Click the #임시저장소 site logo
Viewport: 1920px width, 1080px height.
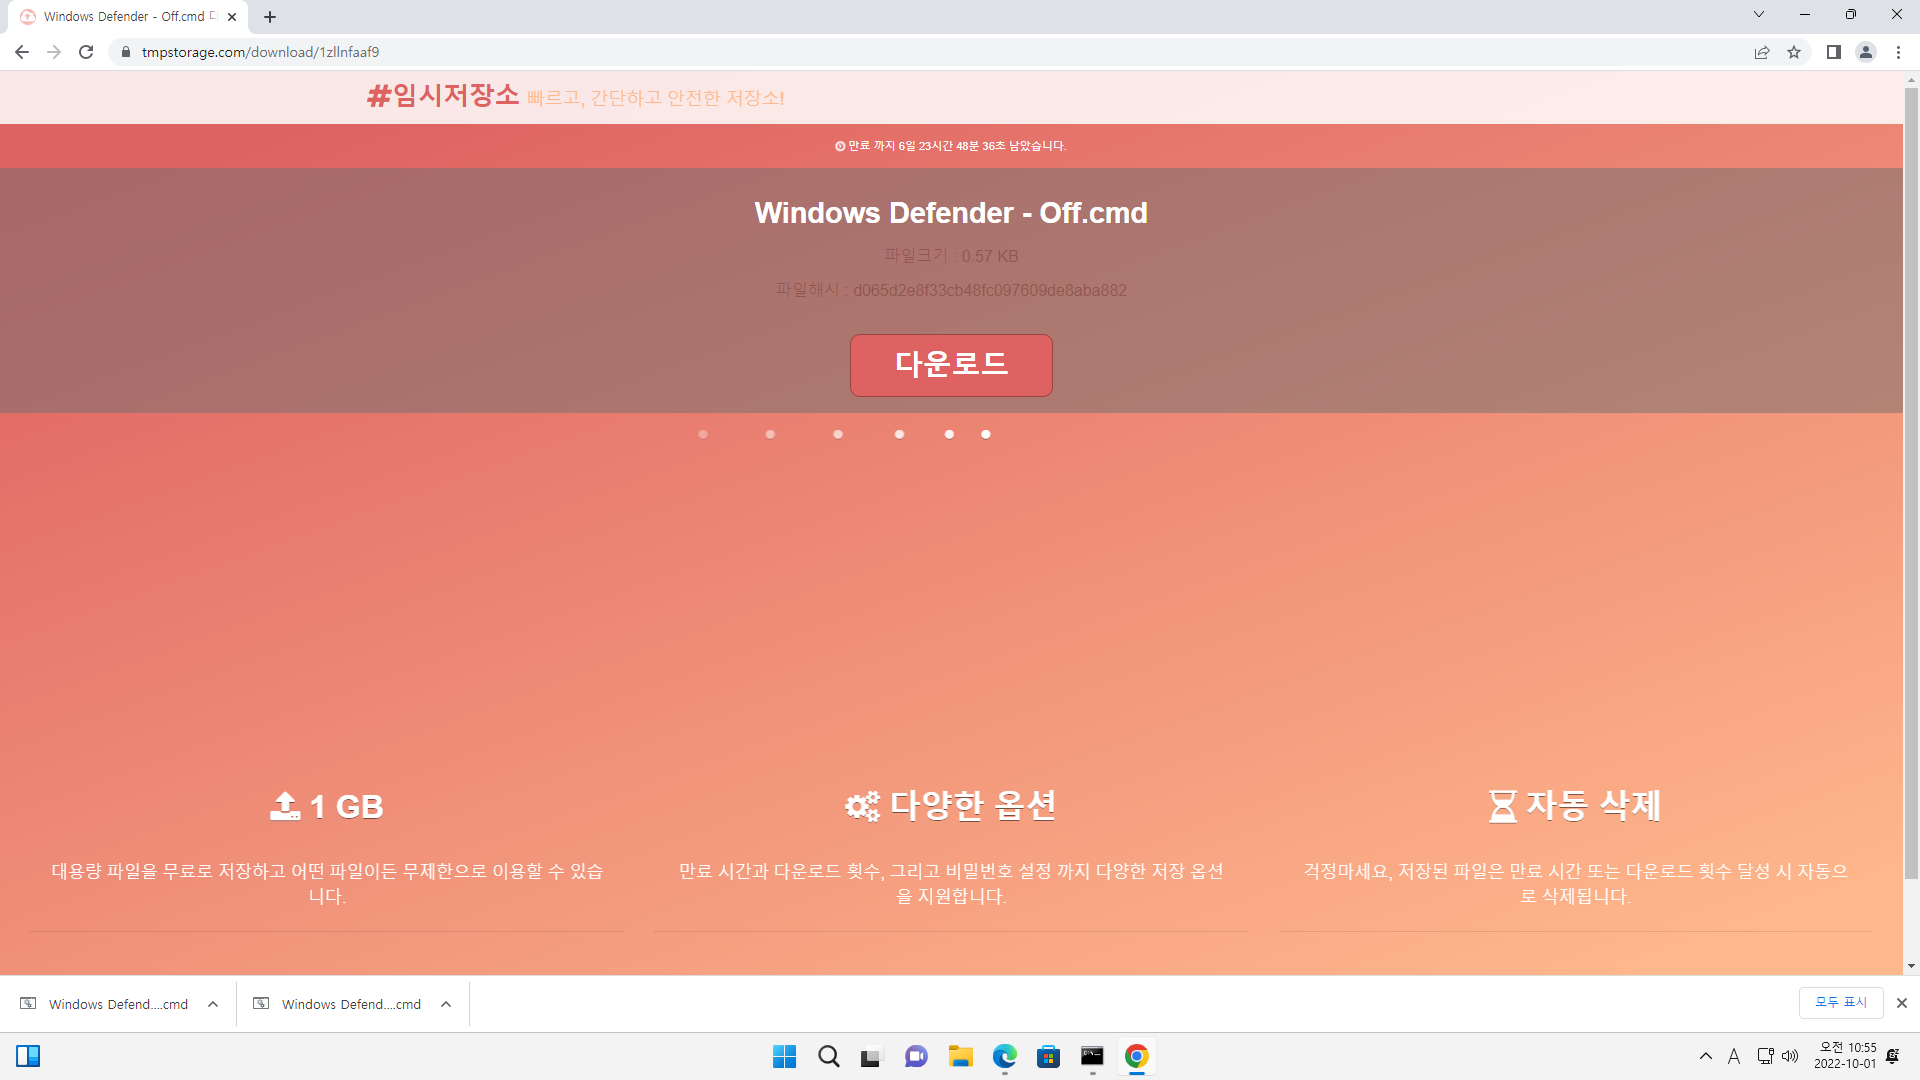(x=443, y=96)
